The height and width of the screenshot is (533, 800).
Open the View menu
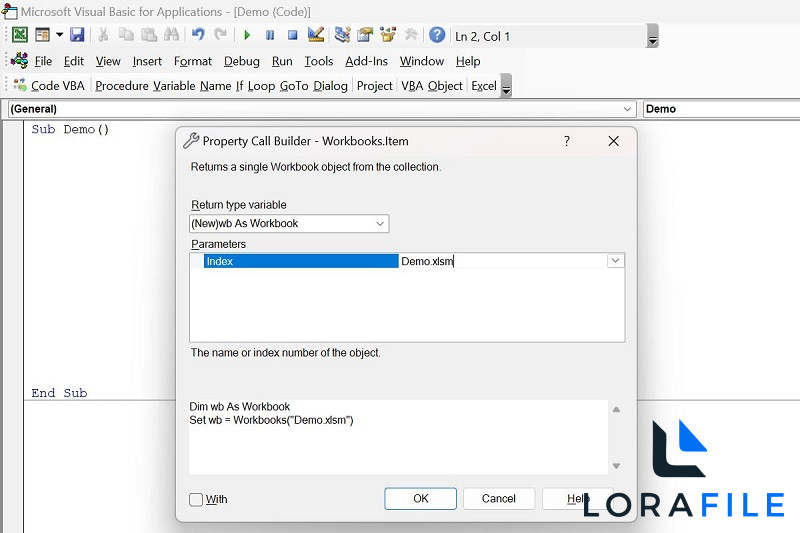point(108,61)
